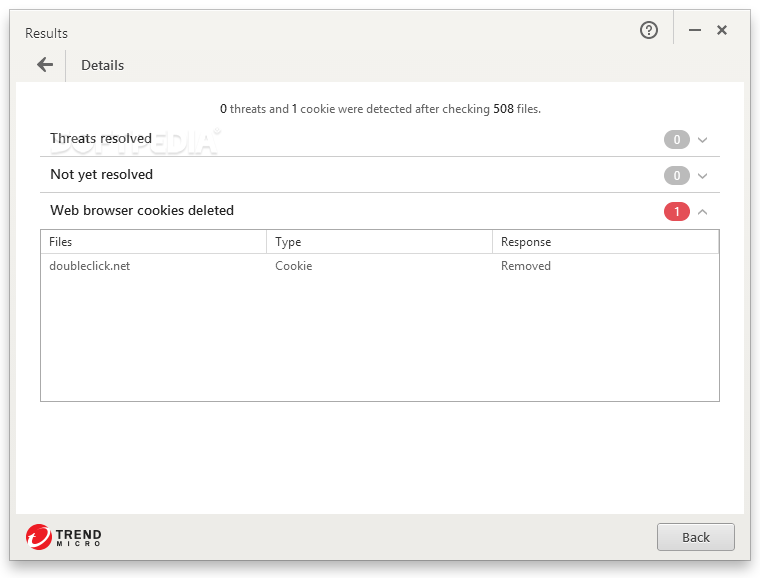Click the Trend Micro logo
Image resolution: width=760 pixels, height=578 pixels.
click(x=63, y=537)
